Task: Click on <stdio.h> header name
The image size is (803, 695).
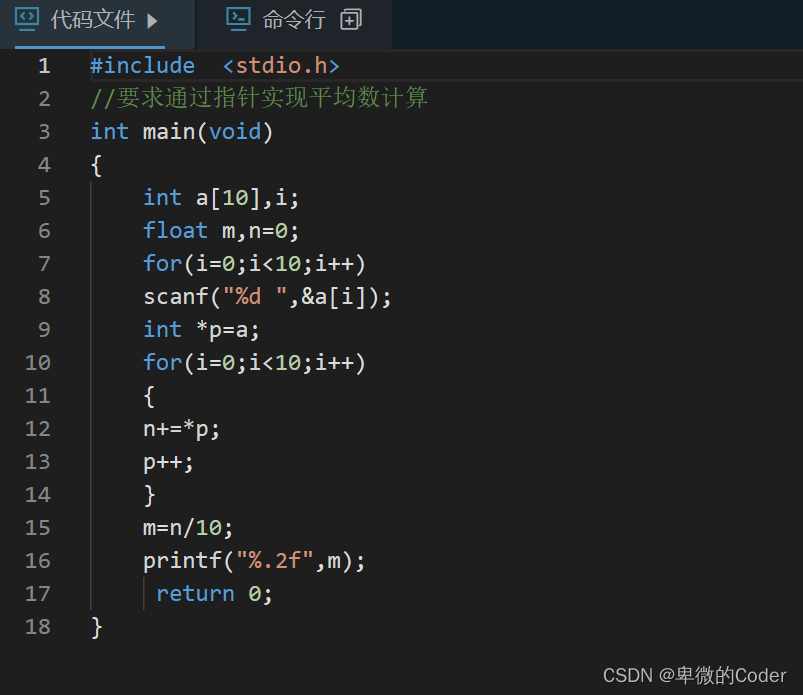Action: click(x=281, y=66)
